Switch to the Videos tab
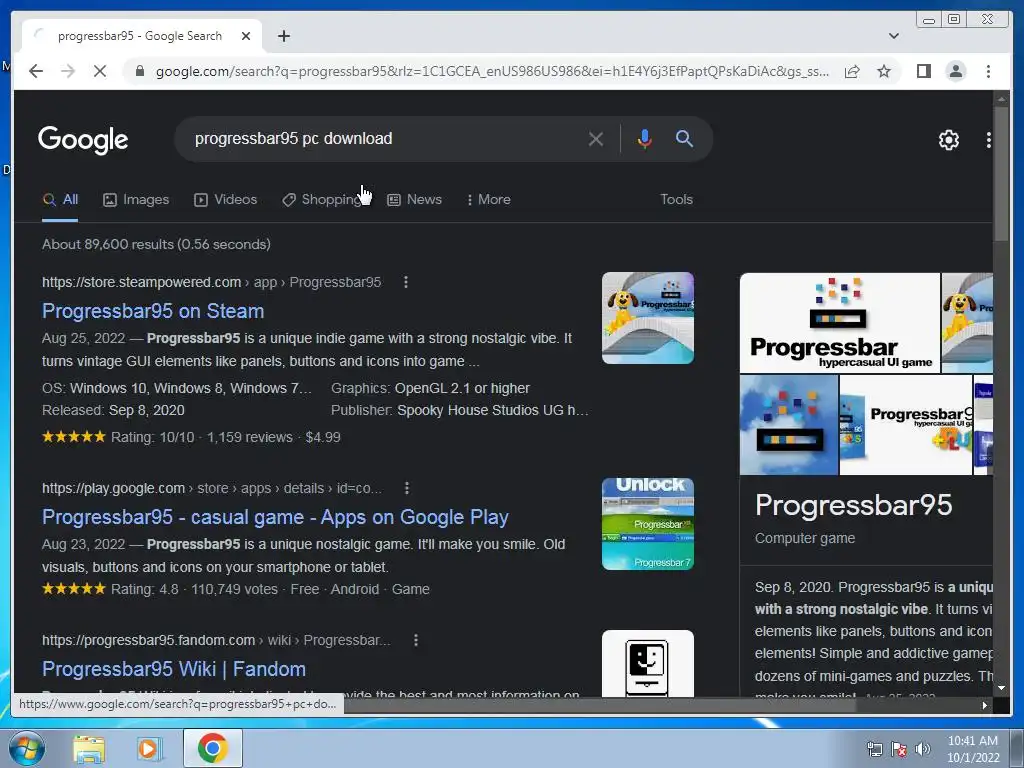The height and width of the screenshot is (768, 1024). tap(225, 199)
